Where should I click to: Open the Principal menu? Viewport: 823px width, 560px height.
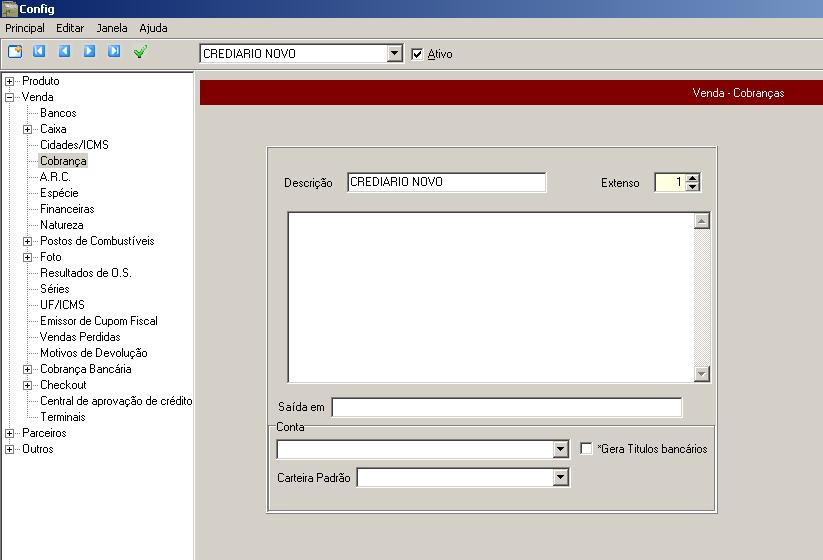point(25,28)
